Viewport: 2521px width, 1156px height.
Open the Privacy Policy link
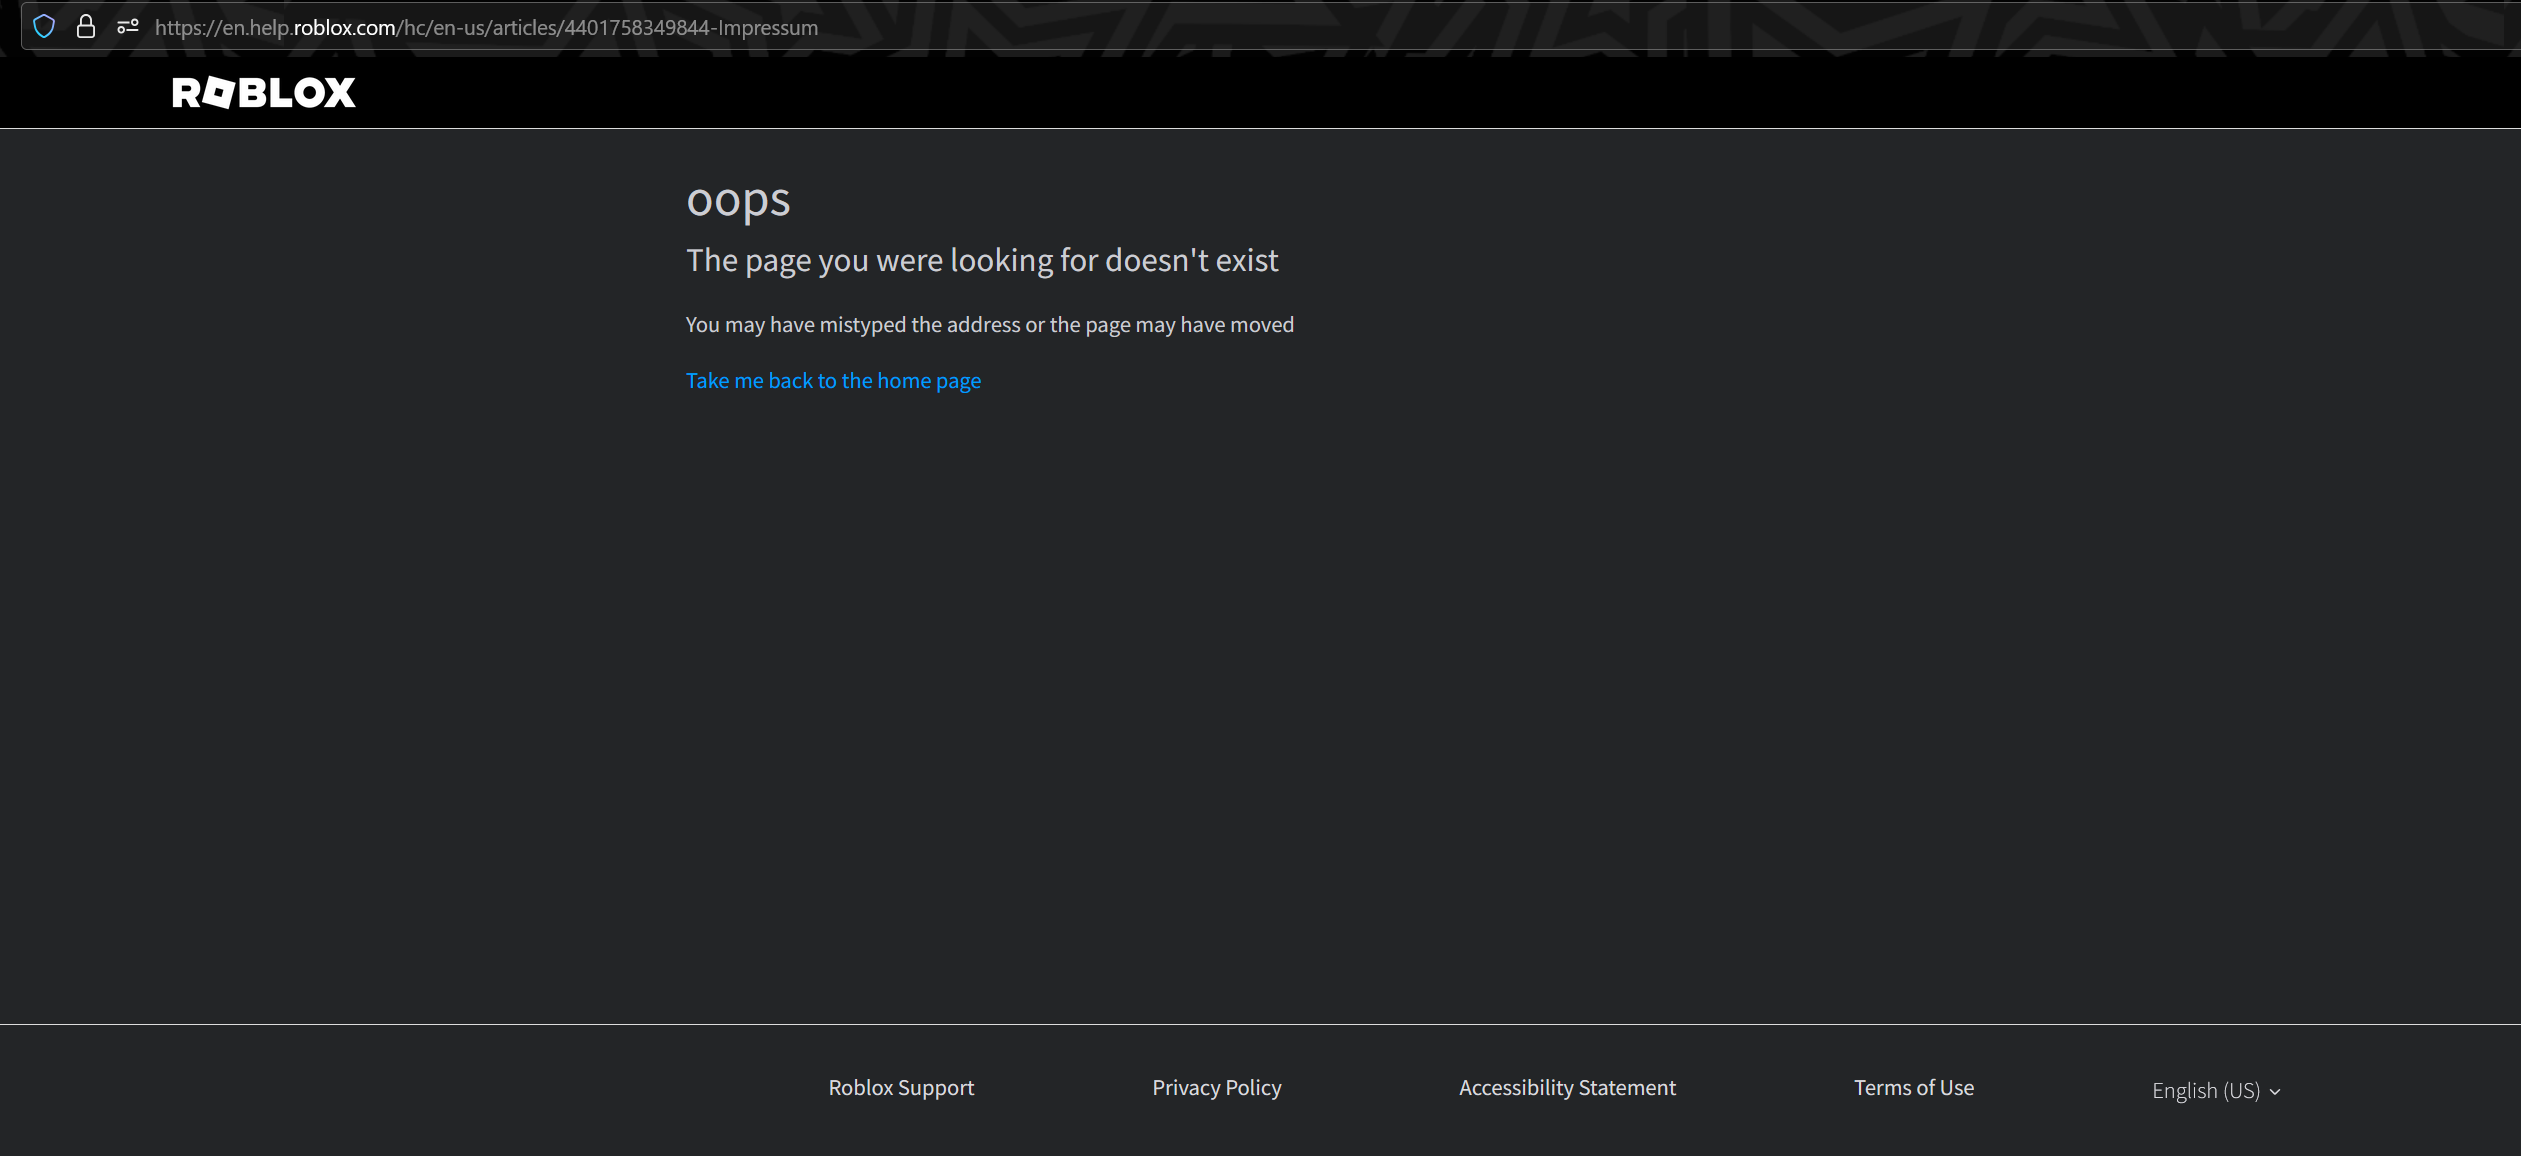(x=1216, y=1087)
